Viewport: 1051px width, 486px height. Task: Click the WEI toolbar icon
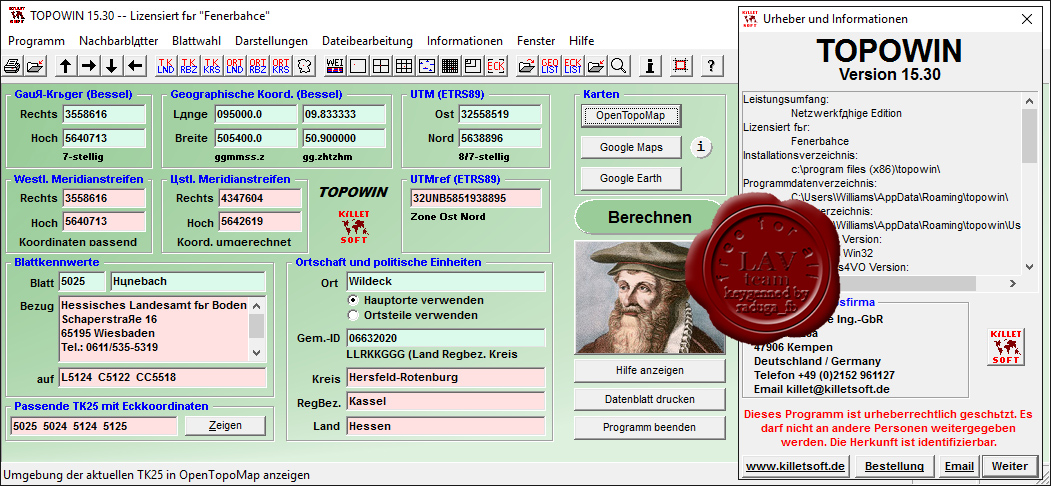coord(334,66)
